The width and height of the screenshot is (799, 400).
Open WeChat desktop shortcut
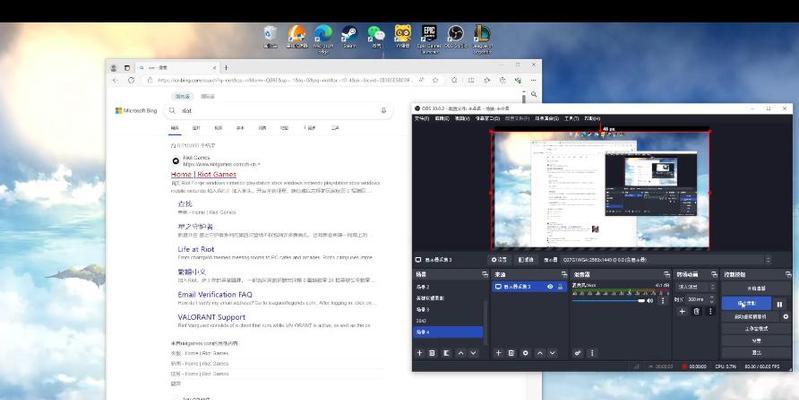tap(376, 37)
